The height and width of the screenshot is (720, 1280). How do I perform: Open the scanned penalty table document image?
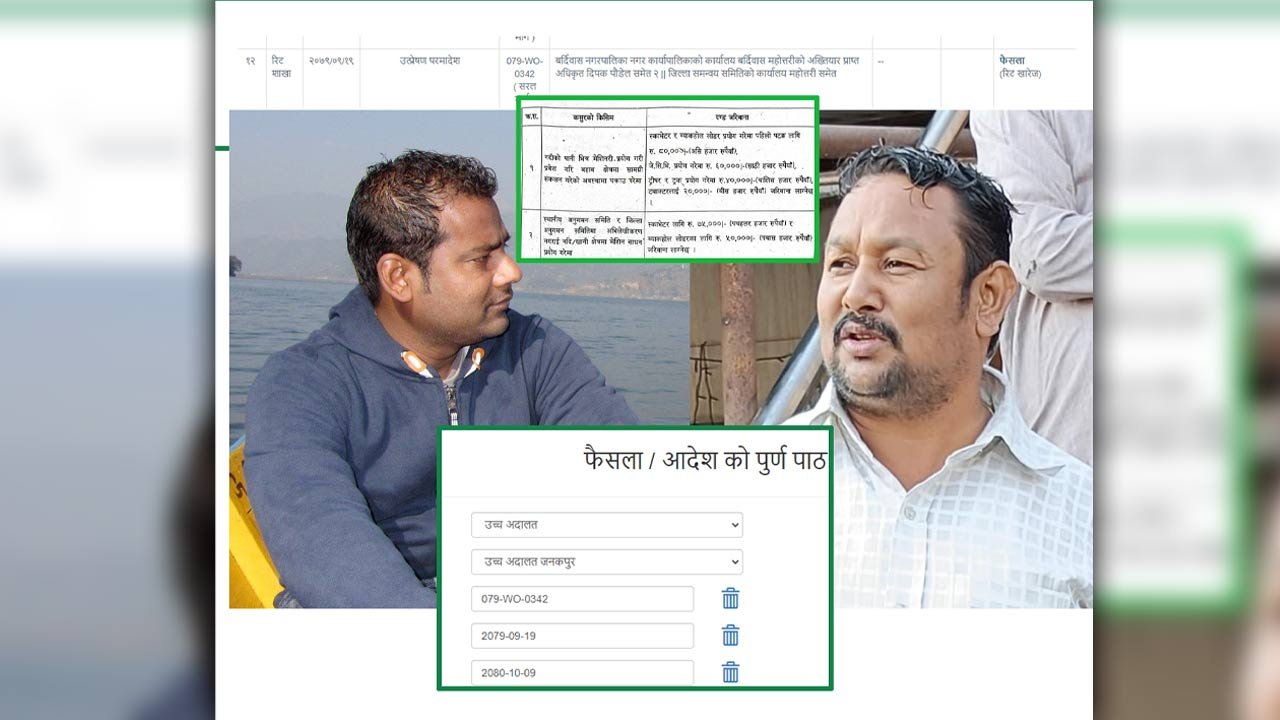667,178
